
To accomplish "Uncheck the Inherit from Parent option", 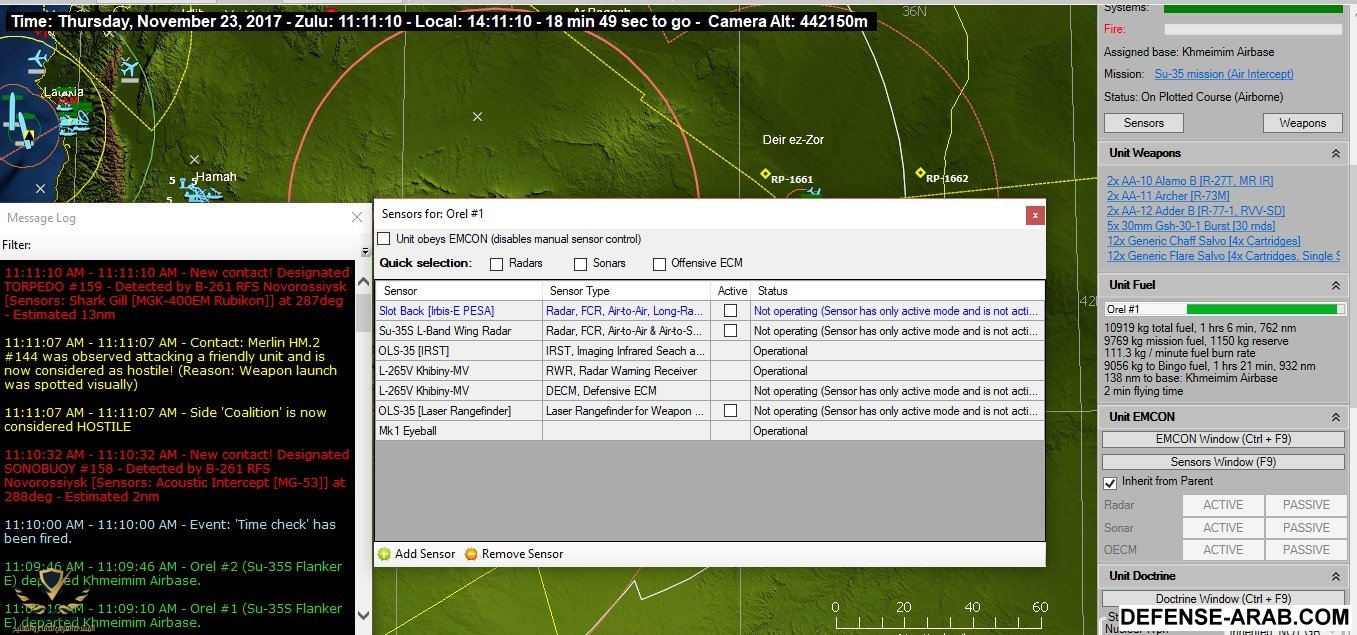I will click(1109, 482).
